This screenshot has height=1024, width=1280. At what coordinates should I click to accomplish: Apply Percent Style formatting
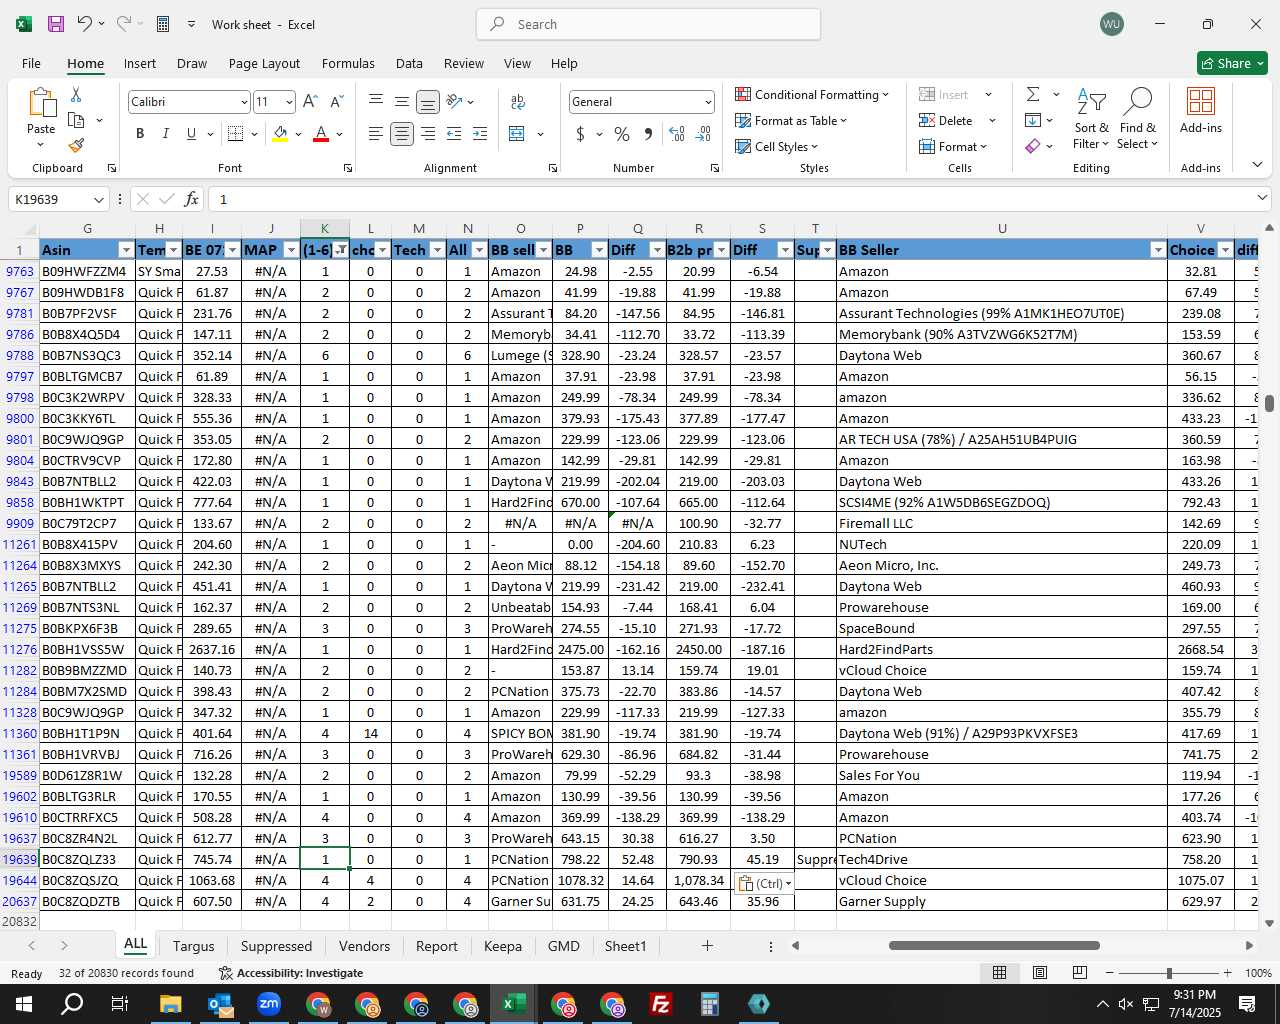pos(622,133)
